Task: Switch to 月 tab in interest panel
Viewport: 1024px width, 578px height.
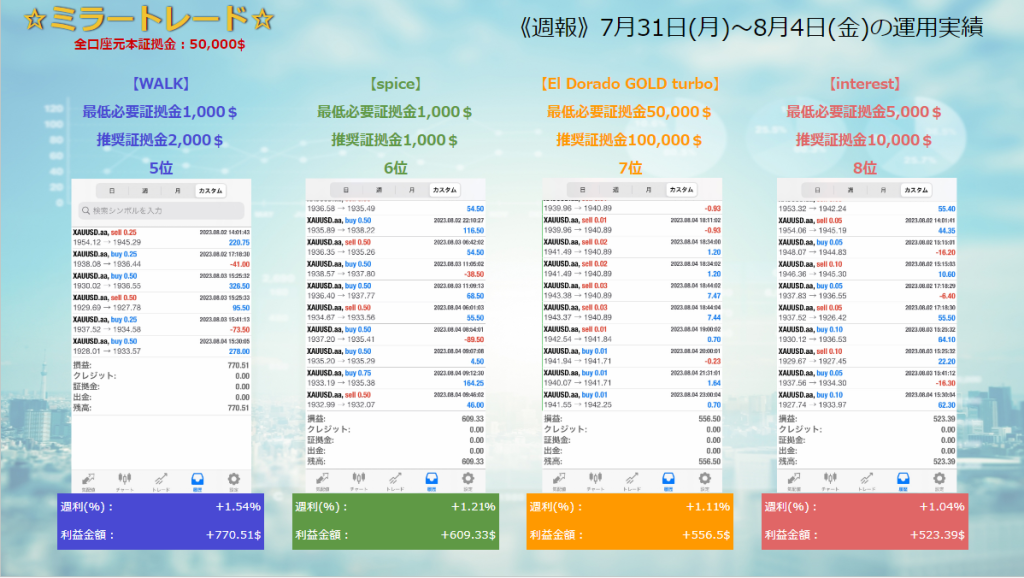Action: point(883,190)
